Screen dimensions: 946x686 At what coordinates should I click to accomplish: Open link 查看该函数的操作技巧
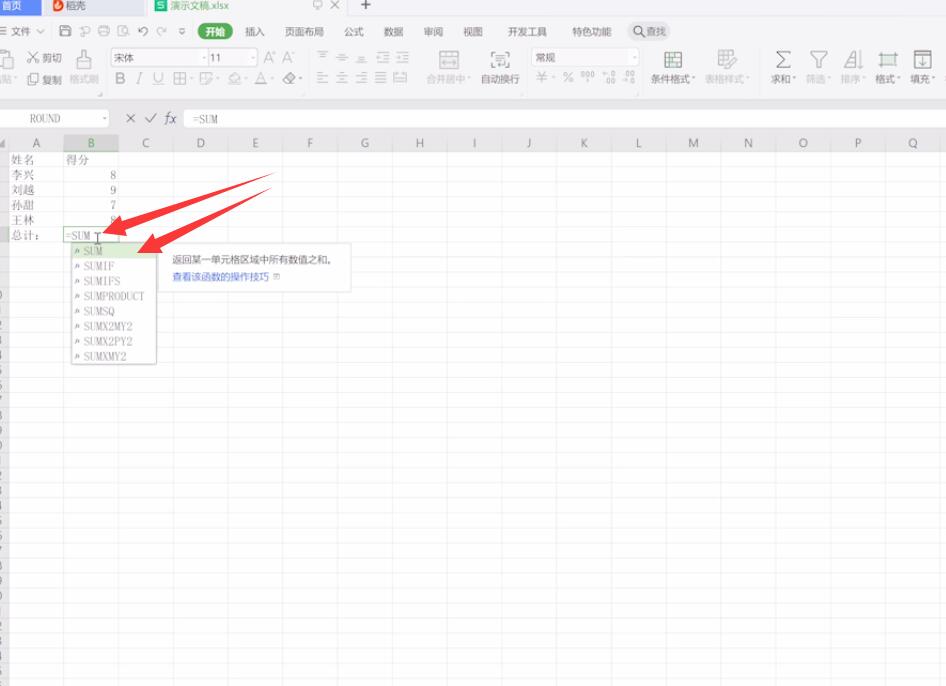tap(221, 276)
